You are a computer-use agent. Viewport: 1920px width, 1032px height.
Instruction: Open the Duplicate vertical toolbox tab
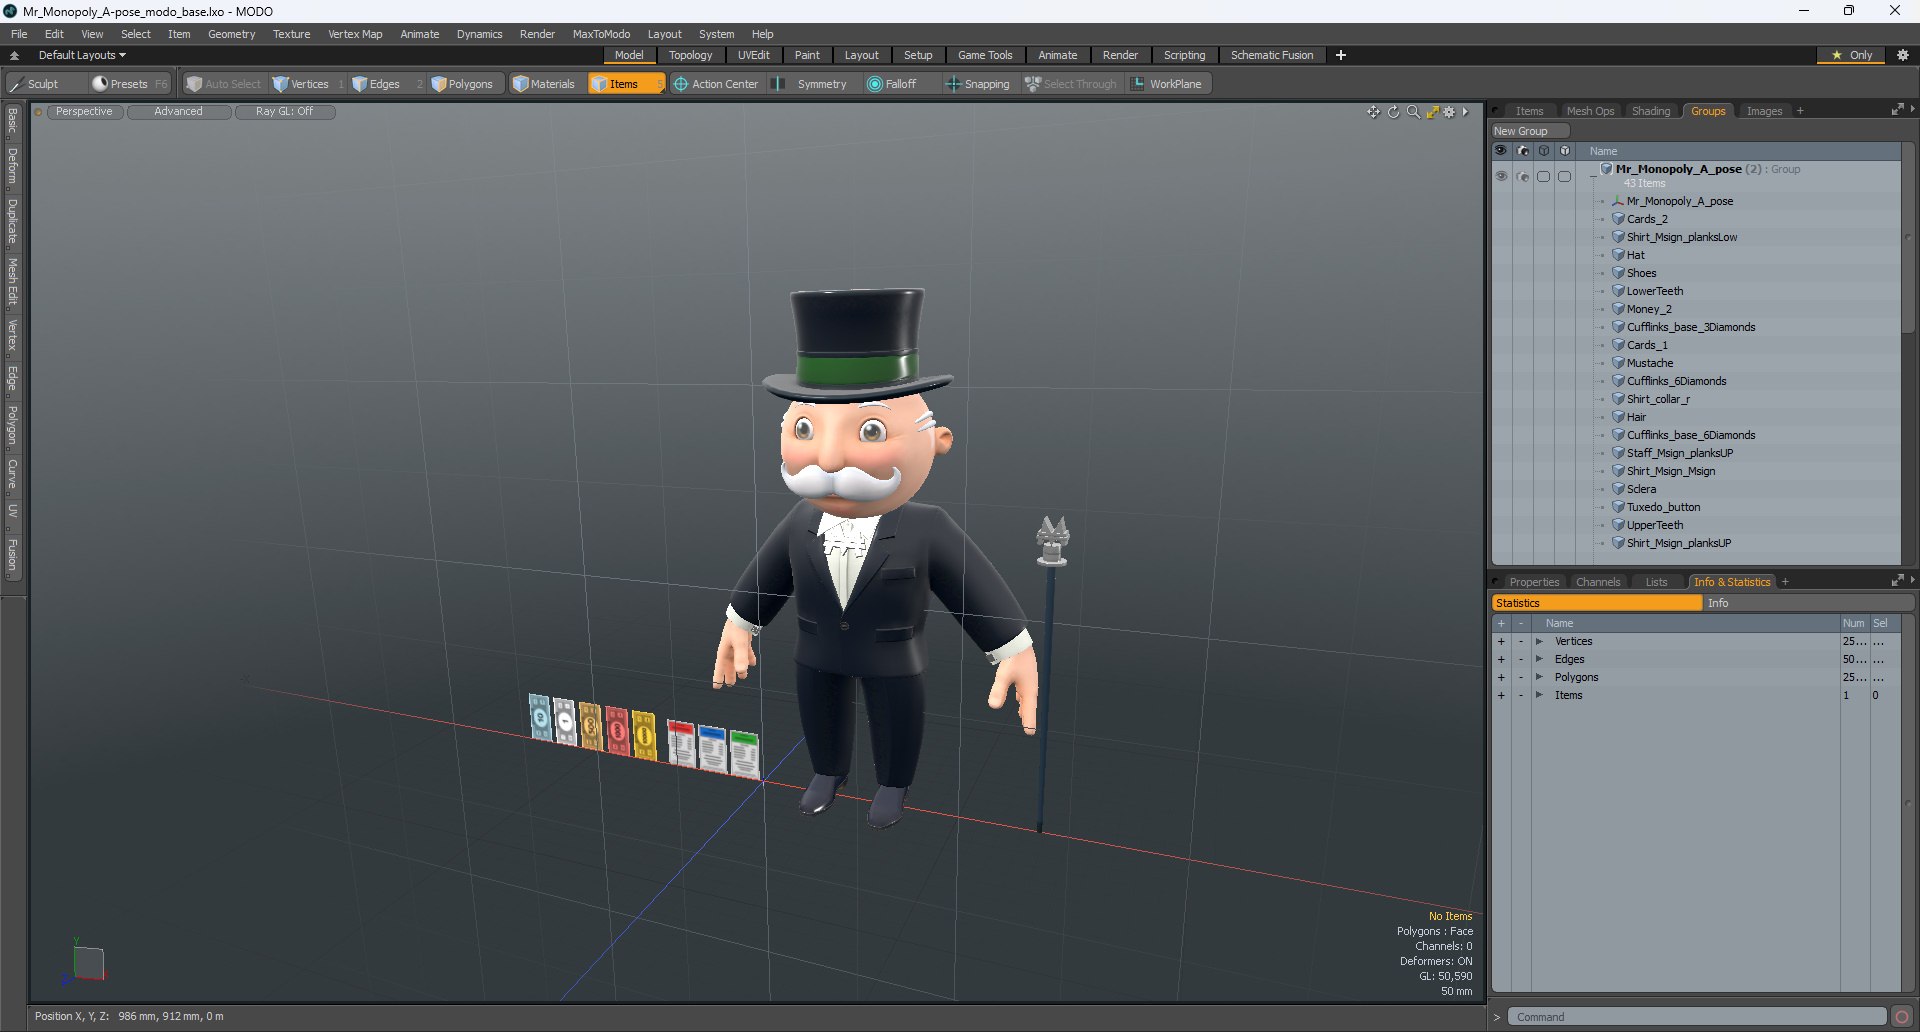13,221
